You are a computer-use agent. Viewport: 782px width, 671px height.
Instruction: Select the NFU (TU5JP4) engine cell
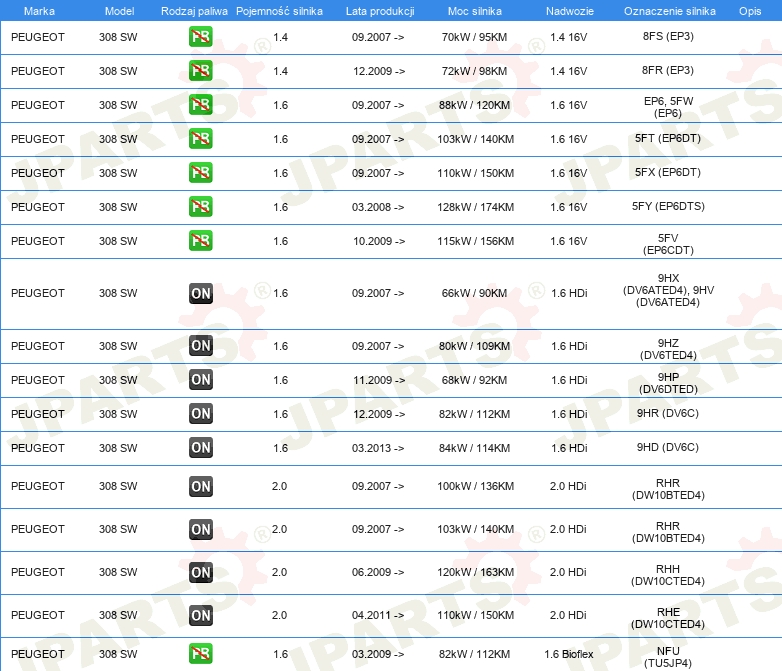click(668, 657)
